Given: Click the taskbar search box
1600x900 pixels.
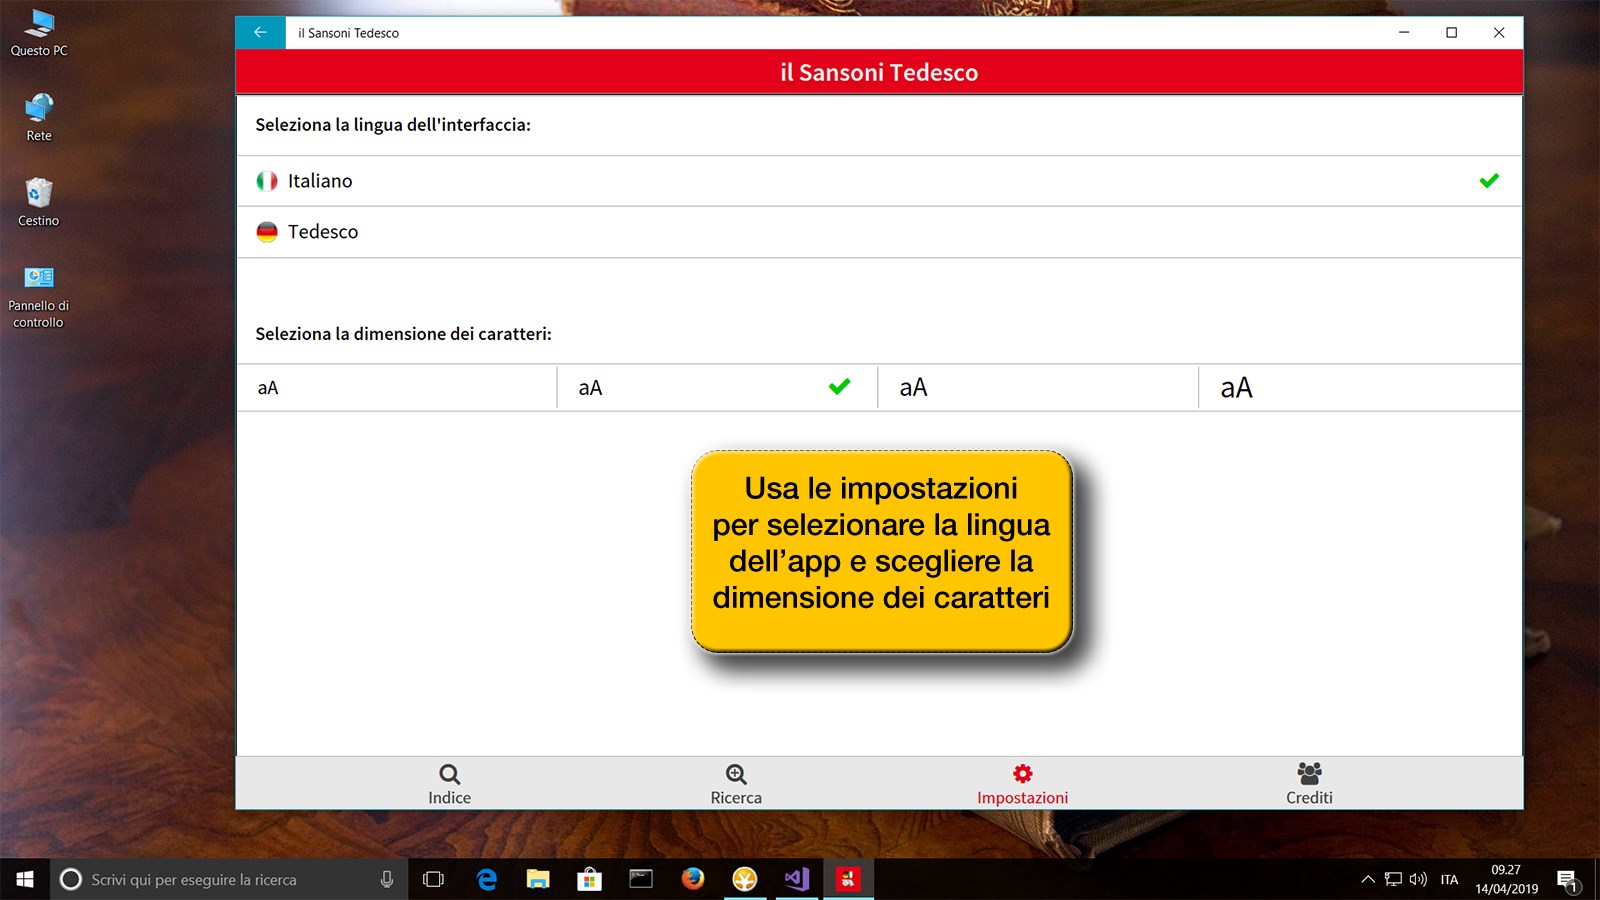Looking at the screenshot, I should (229, 879).
